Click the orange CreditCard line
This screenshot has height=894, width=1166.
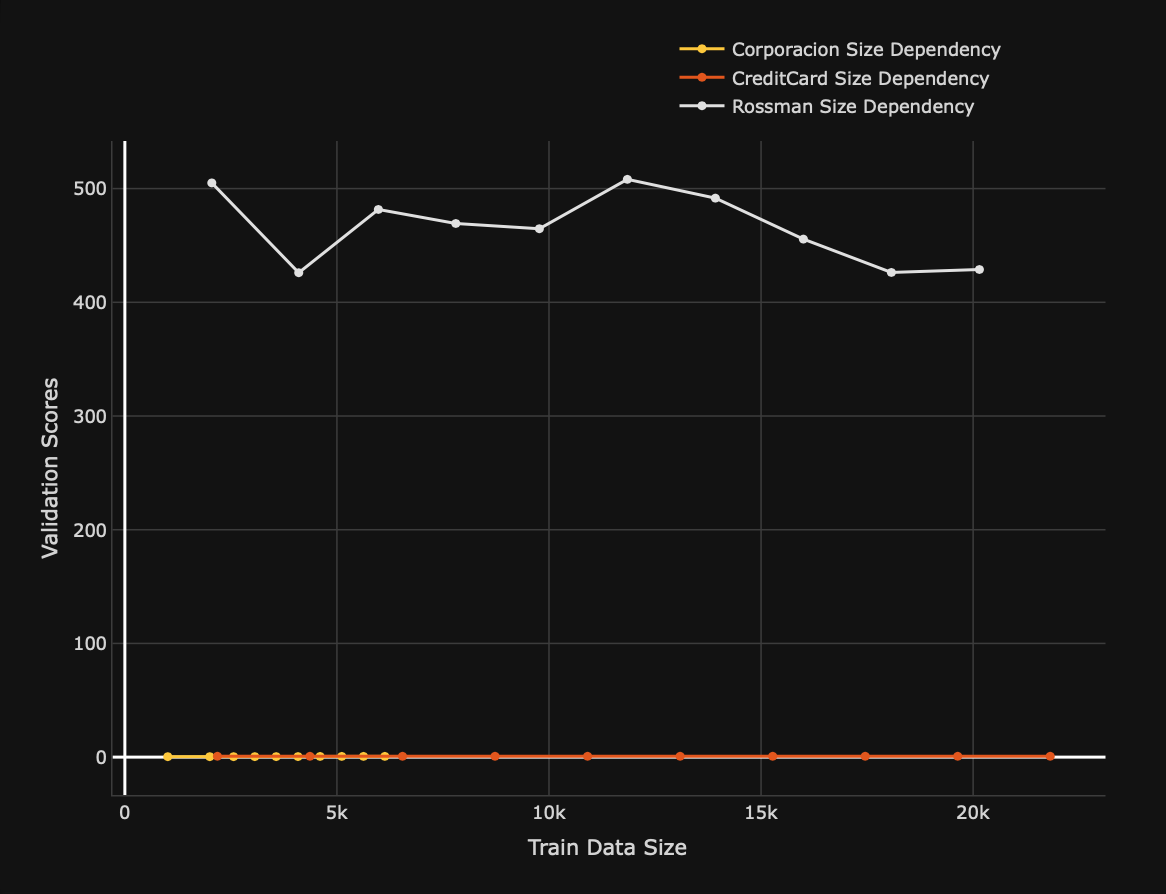click(700, 756)
